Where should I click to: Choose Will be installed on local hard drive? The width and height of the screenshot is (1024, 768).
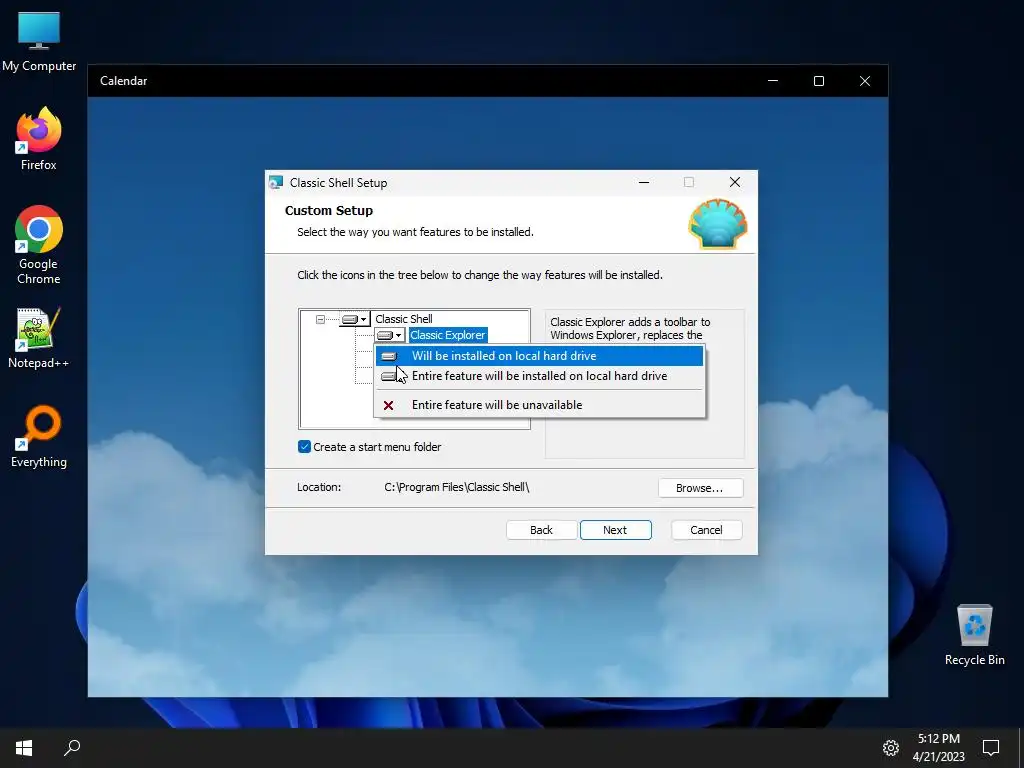[x=539, y=356]
